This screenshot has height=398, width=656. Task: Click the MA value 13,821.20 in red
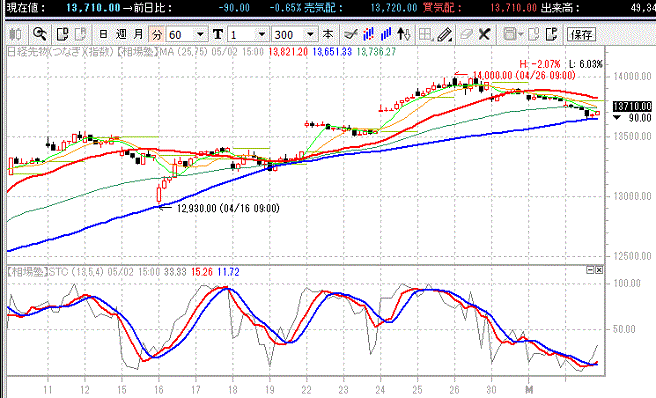tap(288, 52)
